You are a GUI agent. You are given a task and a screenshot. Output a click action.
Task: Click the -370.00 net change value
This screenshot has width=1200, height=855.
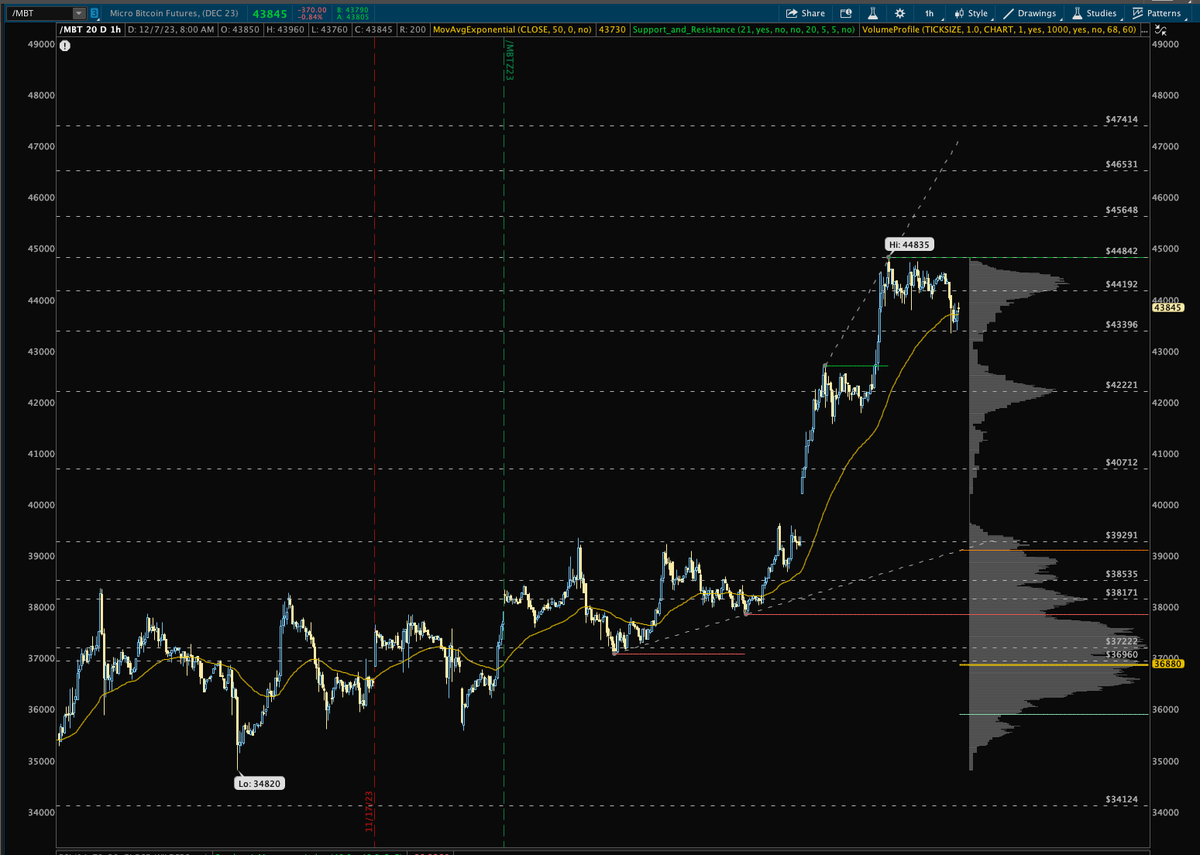tap(313, 9)
